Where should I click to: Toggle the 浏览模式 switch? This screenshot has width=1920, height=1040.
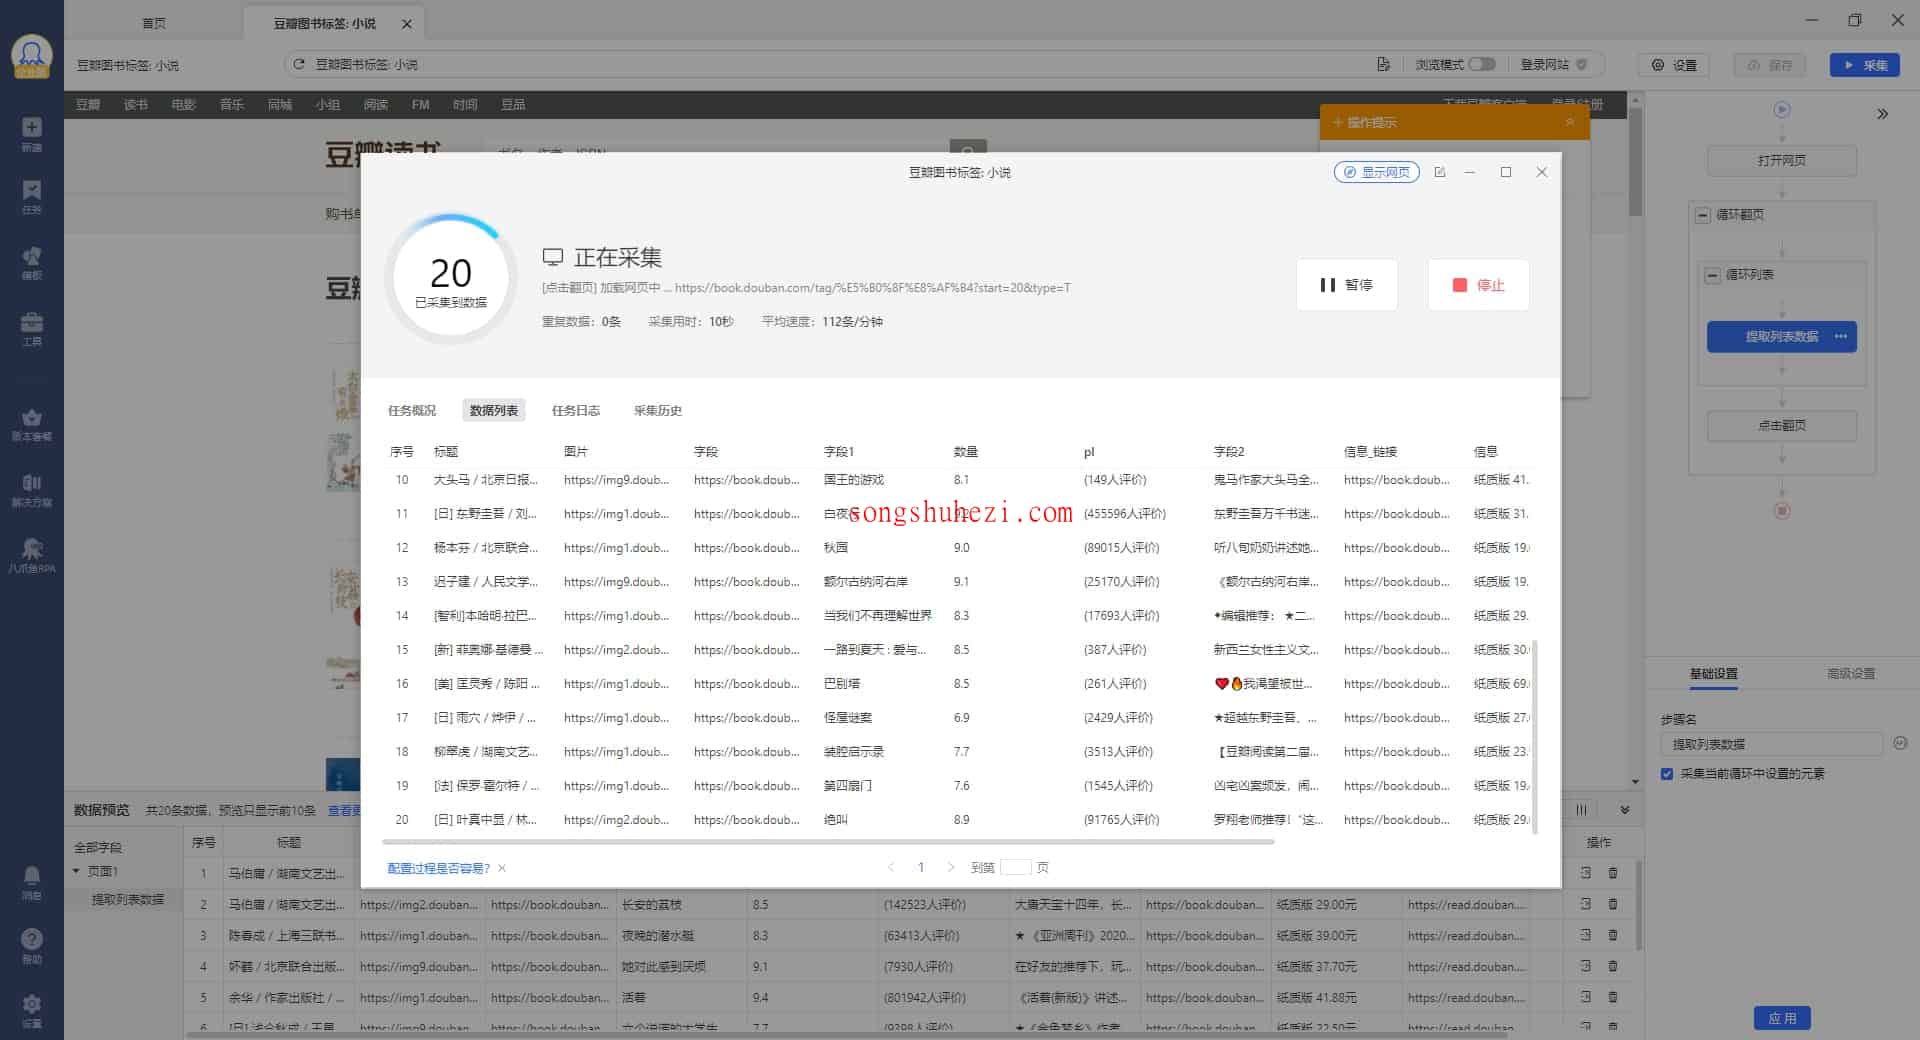pos(1482,64)
